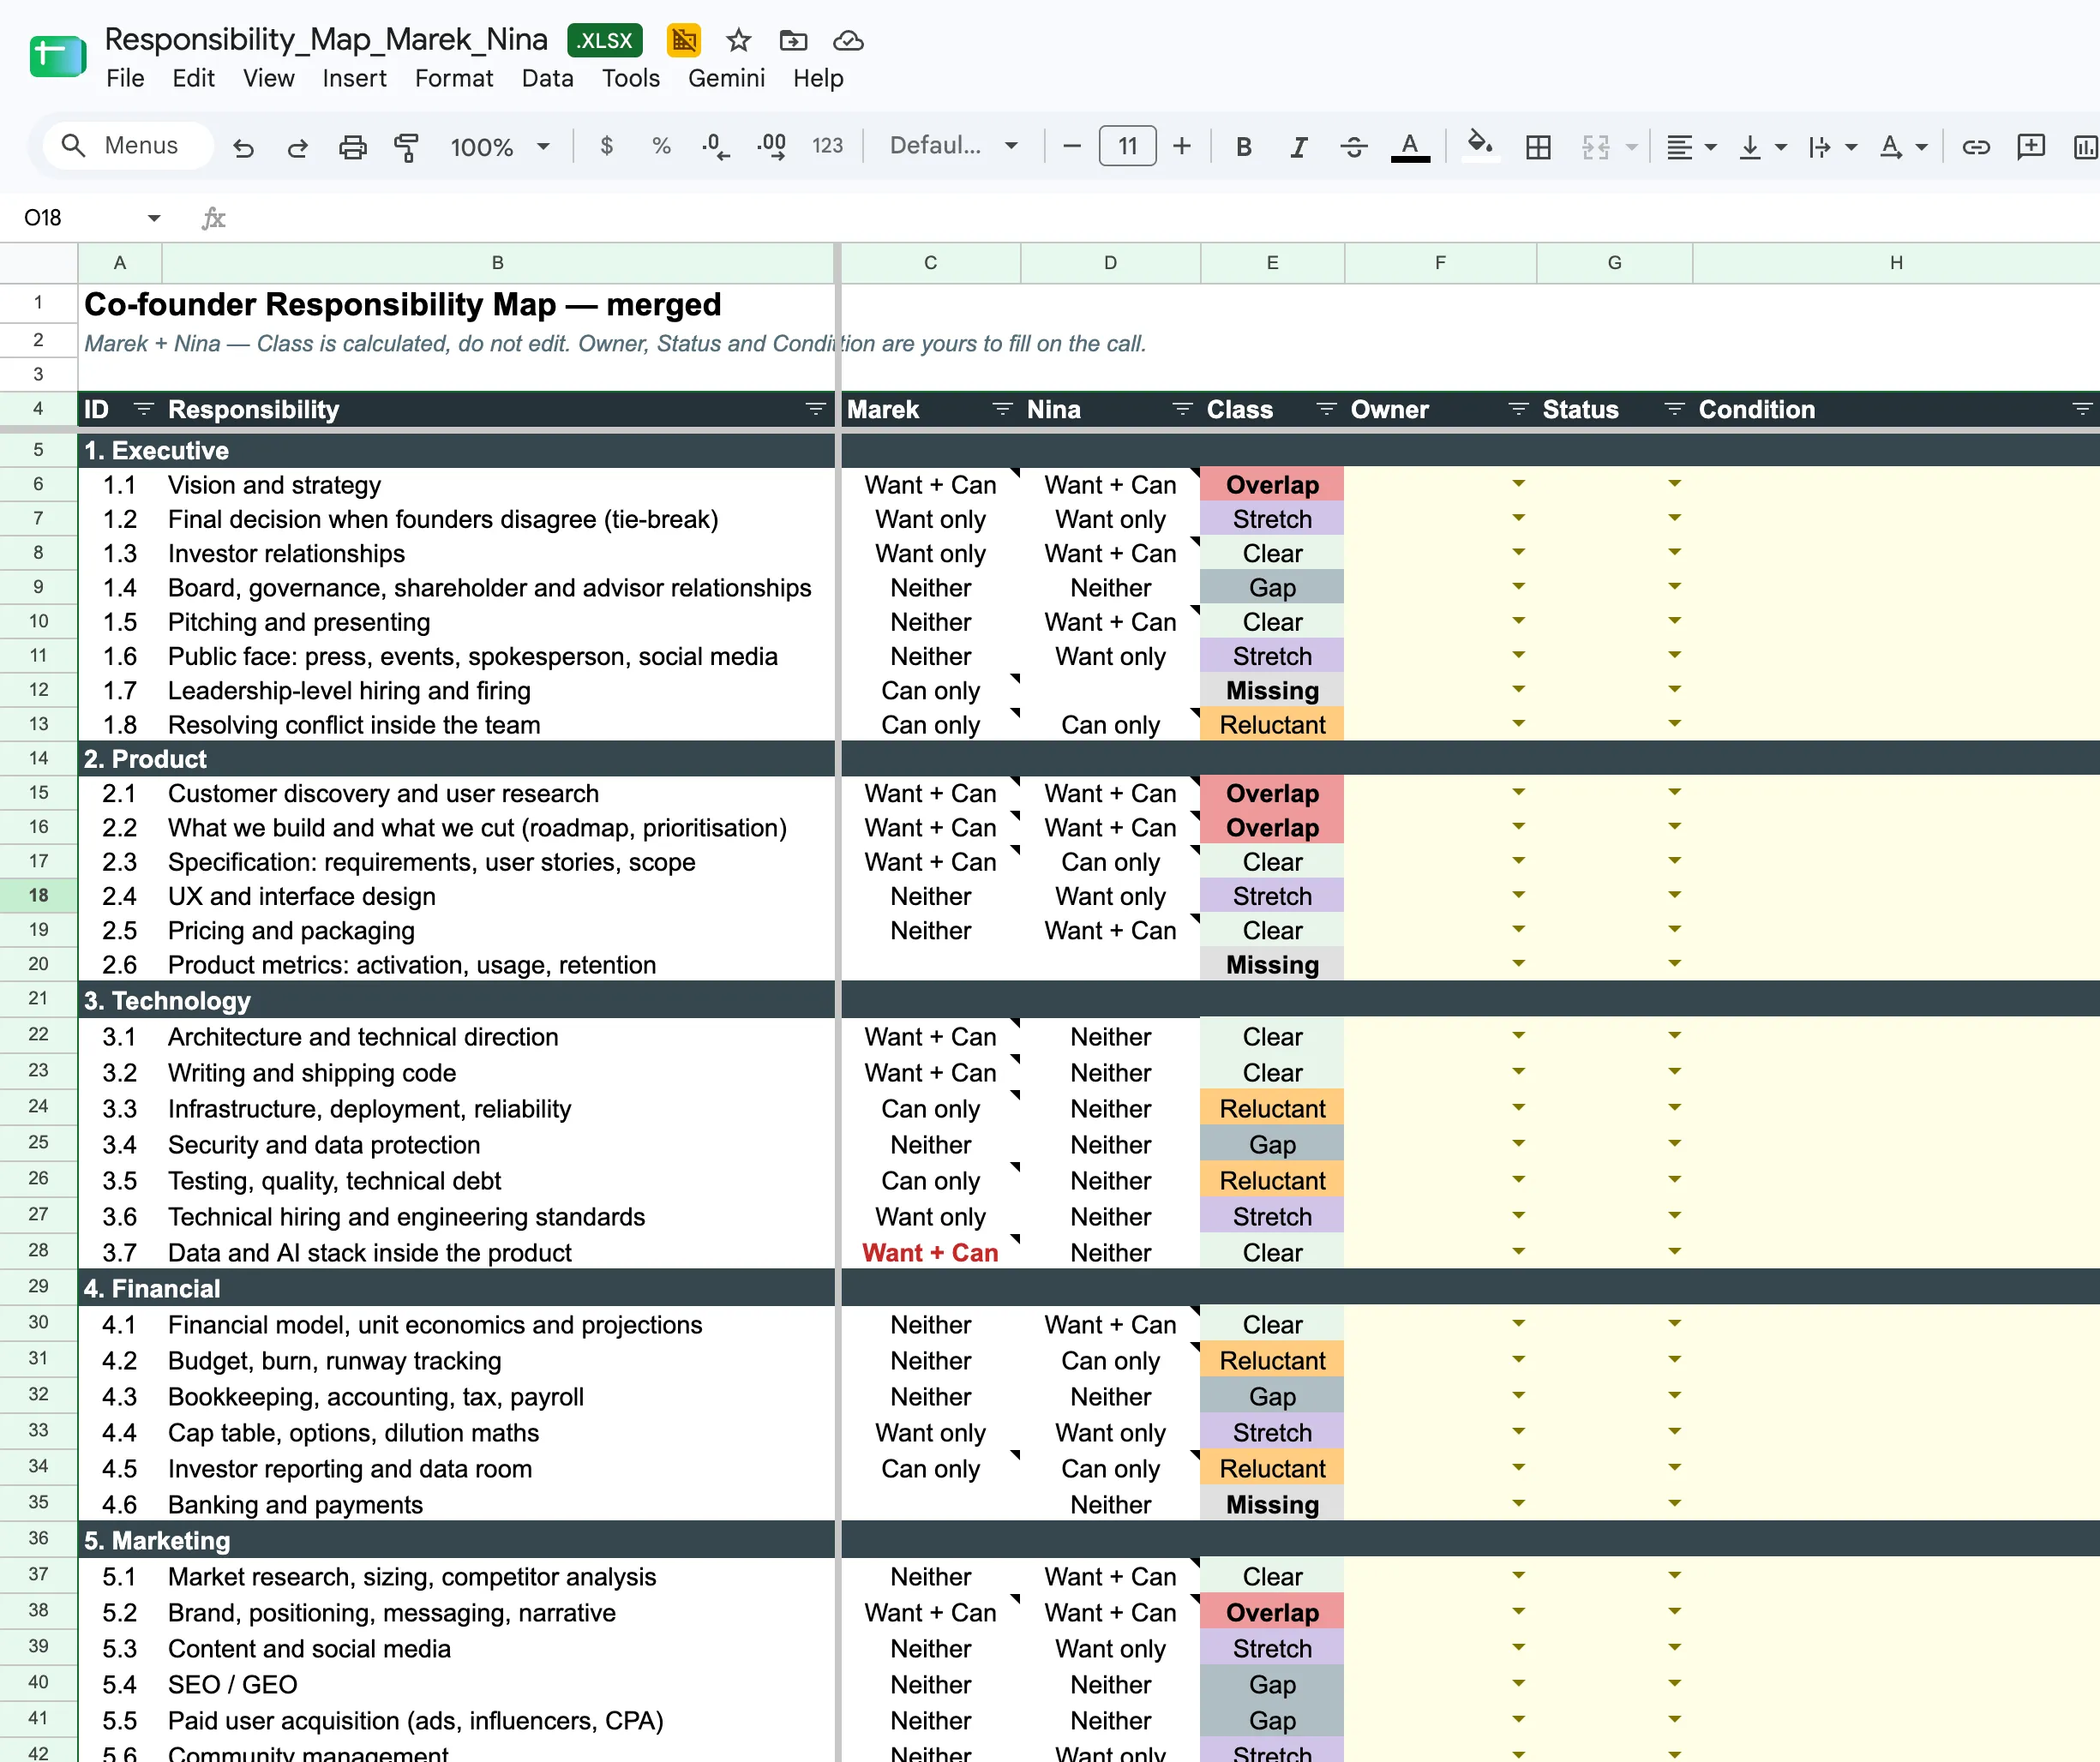Open the Insert menu
Image resolution: width=2100 pixels, height=1762 pixels.
pos(354,78)
